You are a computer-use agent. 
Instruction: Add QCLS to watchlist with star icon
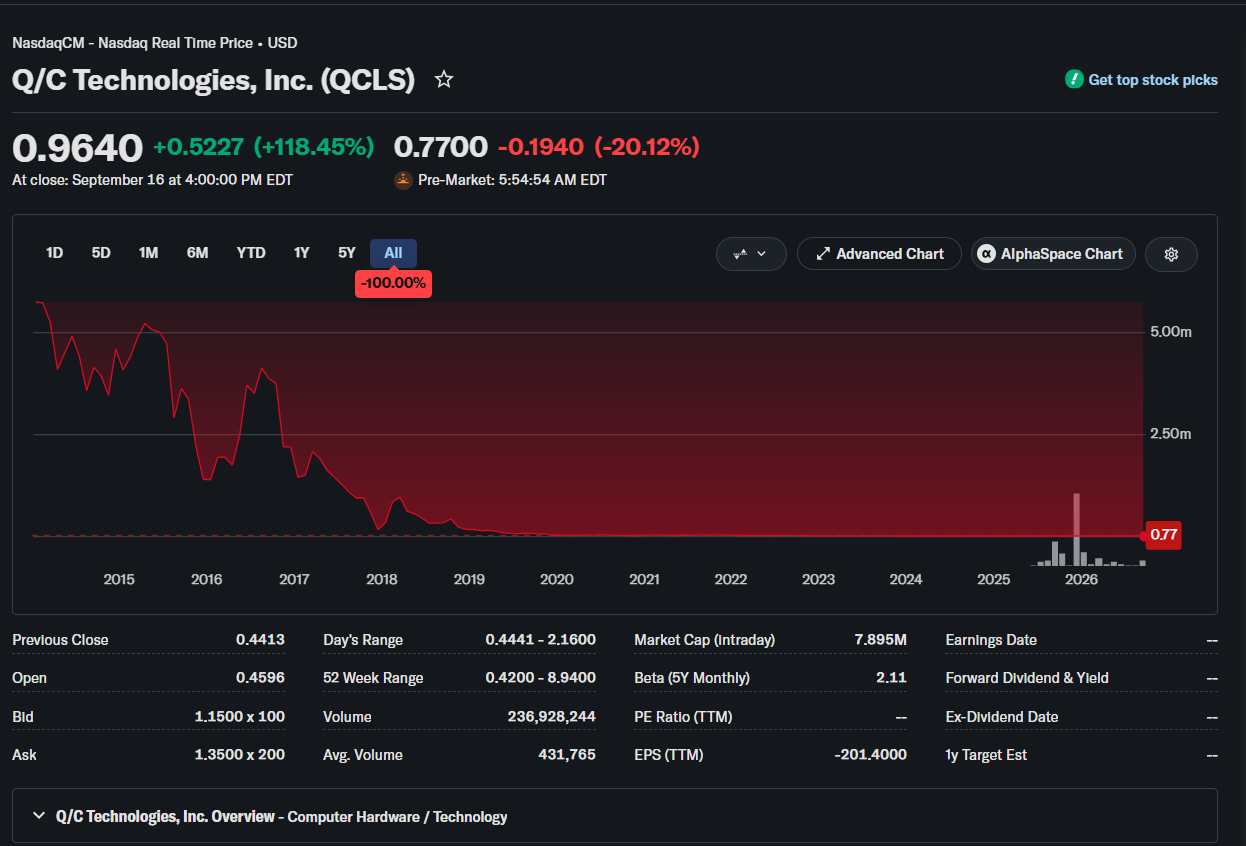click(444, 79)
